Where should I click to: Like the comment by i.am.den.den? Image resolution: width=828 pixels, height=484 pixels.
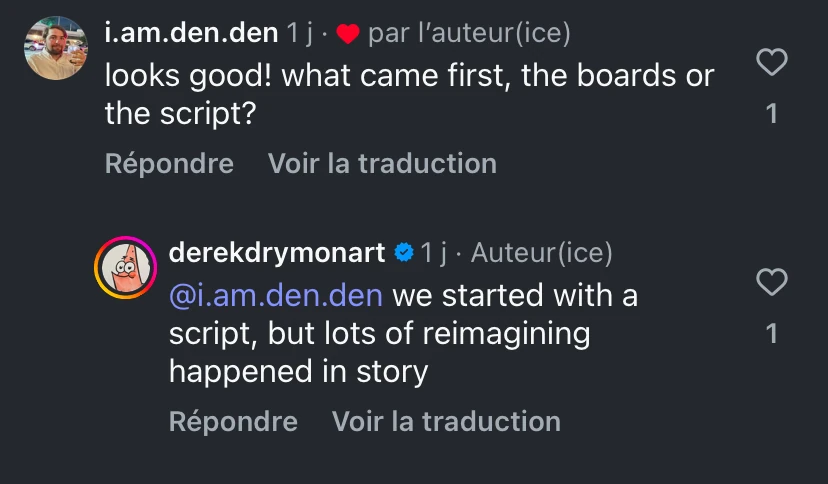[x=771, y=63]
